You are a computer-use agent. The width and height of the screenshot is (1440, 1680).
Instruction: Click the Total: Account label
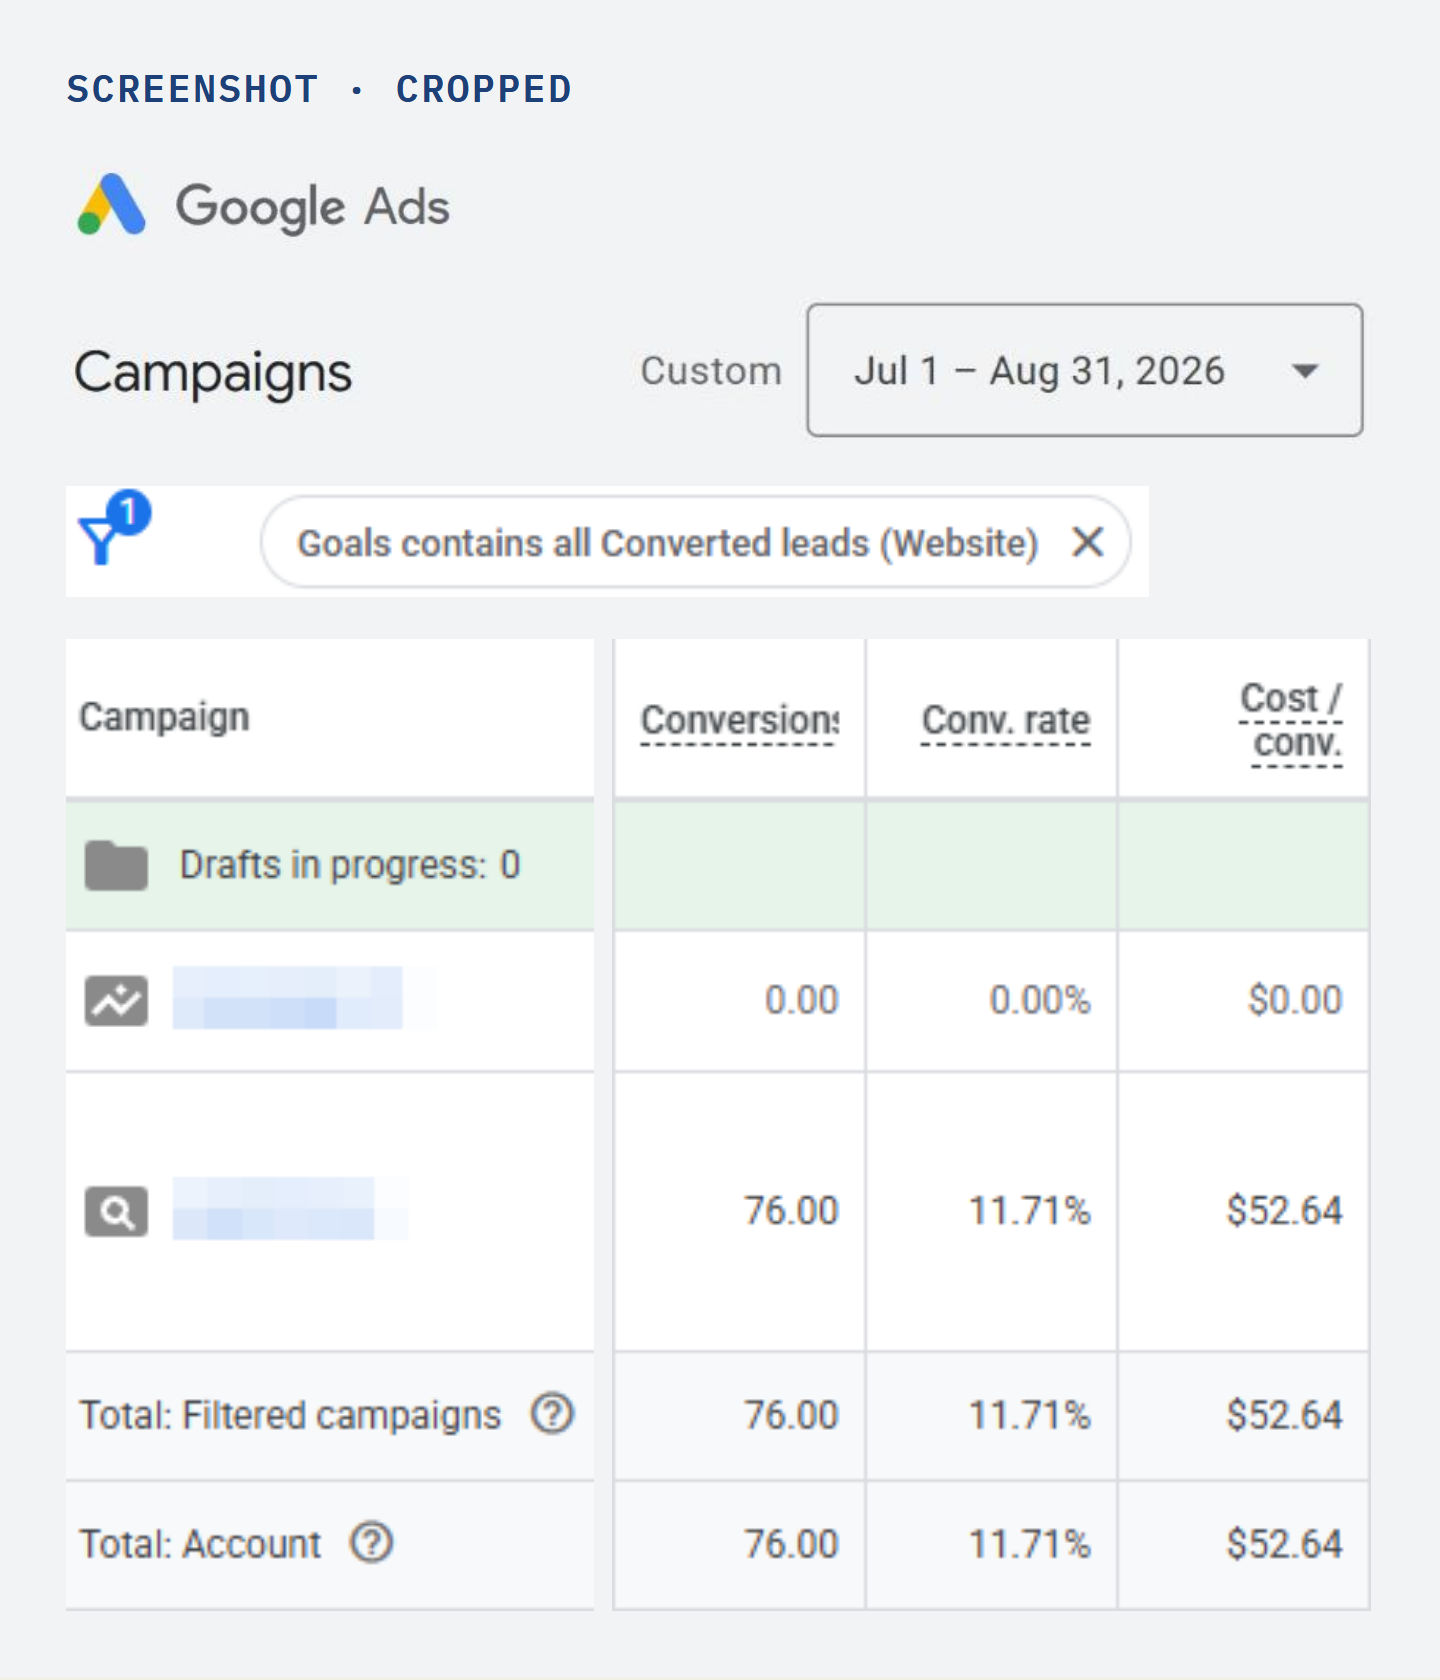pos(200,1544)
